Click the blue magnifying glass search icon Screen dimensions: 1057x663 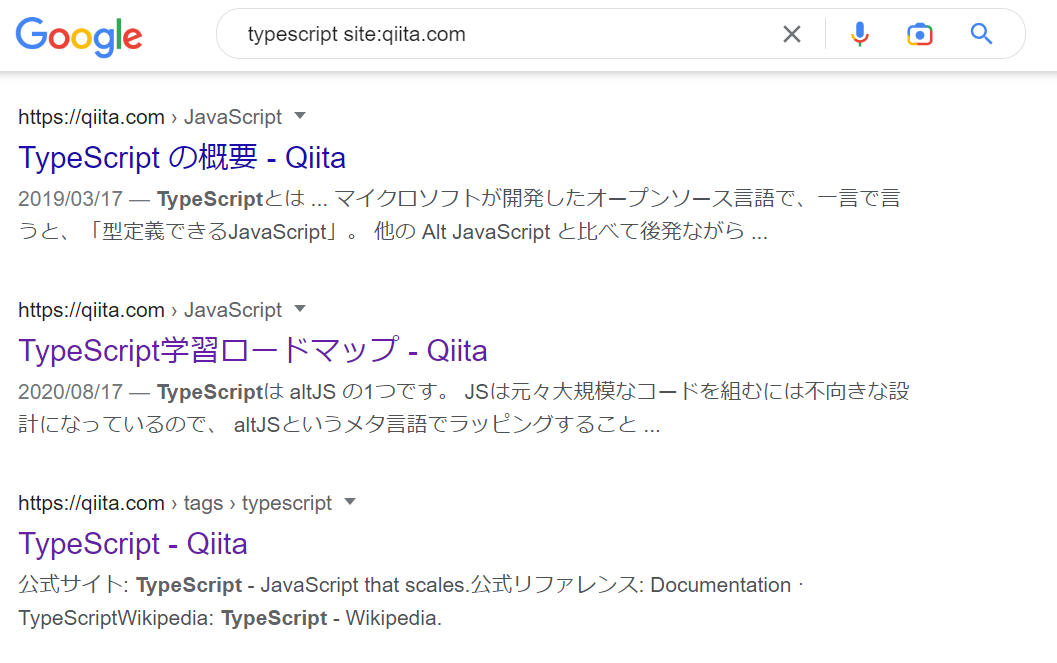coord(981,33)
